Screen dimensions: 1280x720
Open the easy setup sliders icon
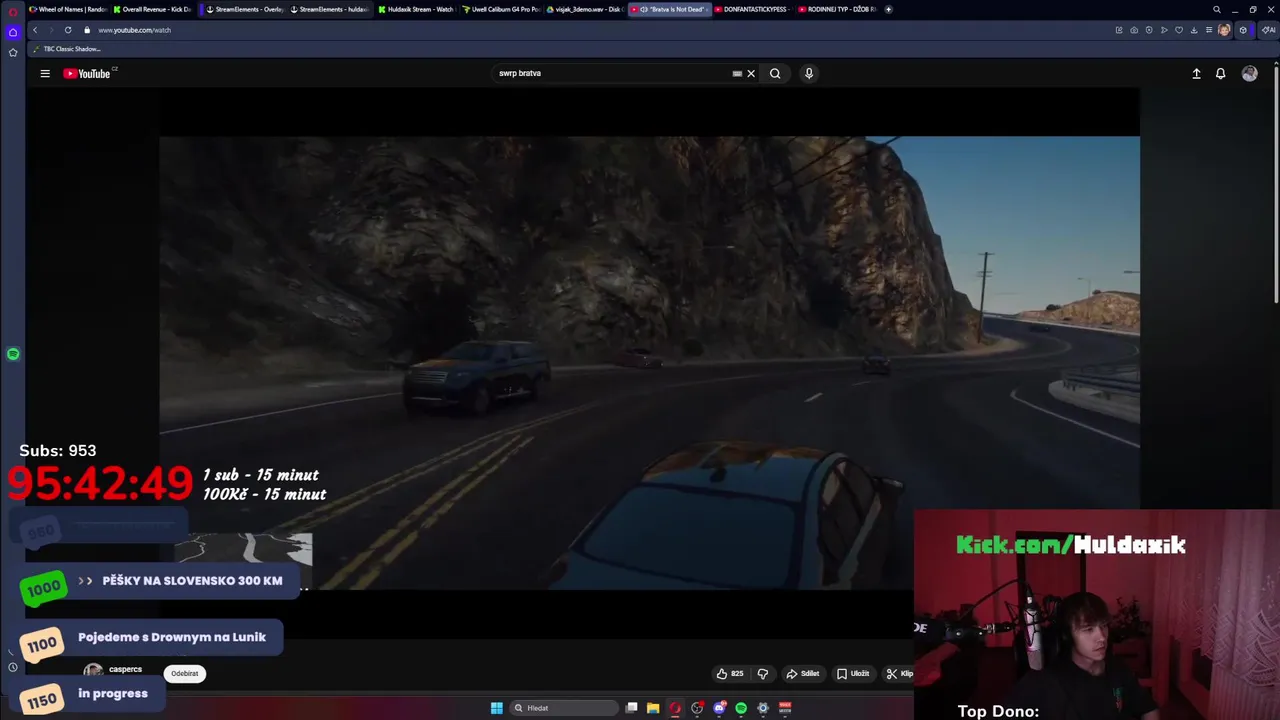[1209, 30]
